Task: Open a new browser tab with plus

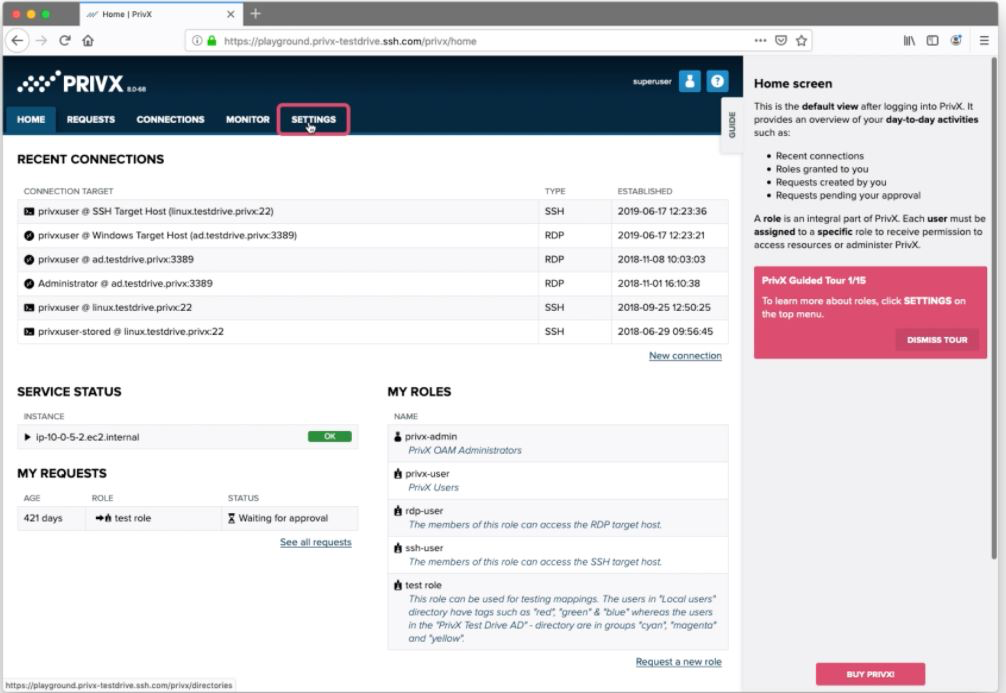Action: tap(255, 13)
